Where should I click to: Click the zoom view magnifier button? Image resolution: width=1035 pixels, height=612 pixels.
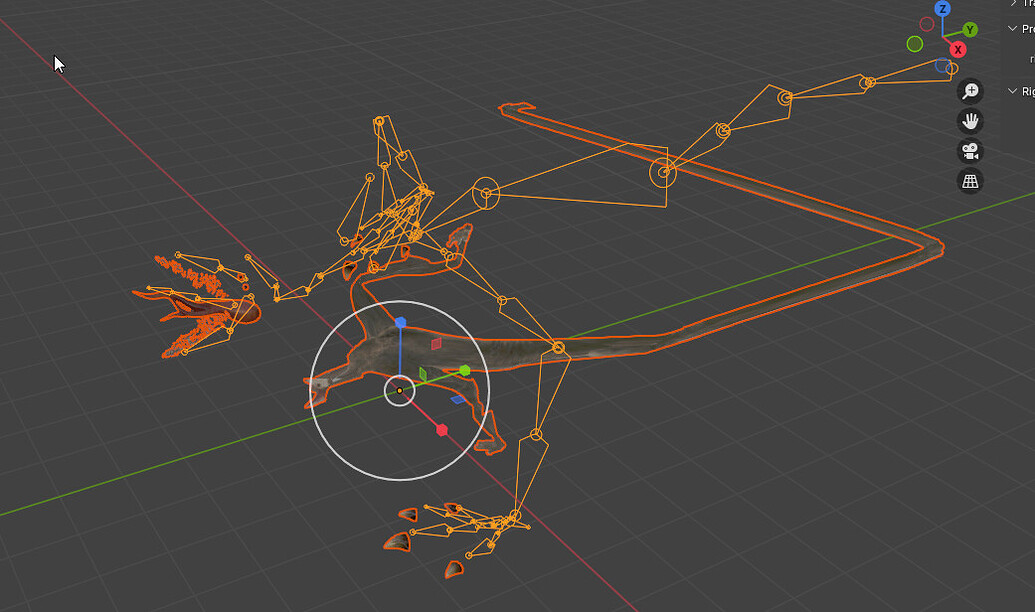[x=970, y=91]
